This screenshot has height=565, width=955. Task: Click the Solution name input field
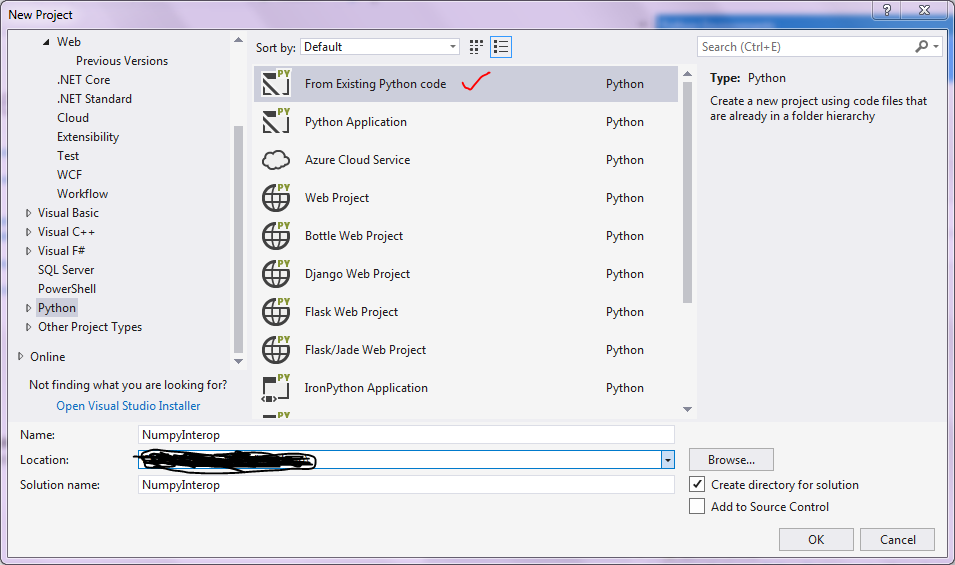pyautogui.click(x=406, y=485)
